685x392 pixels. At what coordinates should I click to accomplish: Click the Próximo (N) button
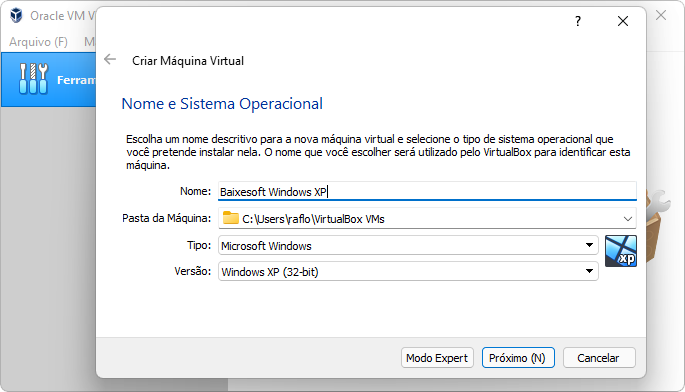pos(518,358)
